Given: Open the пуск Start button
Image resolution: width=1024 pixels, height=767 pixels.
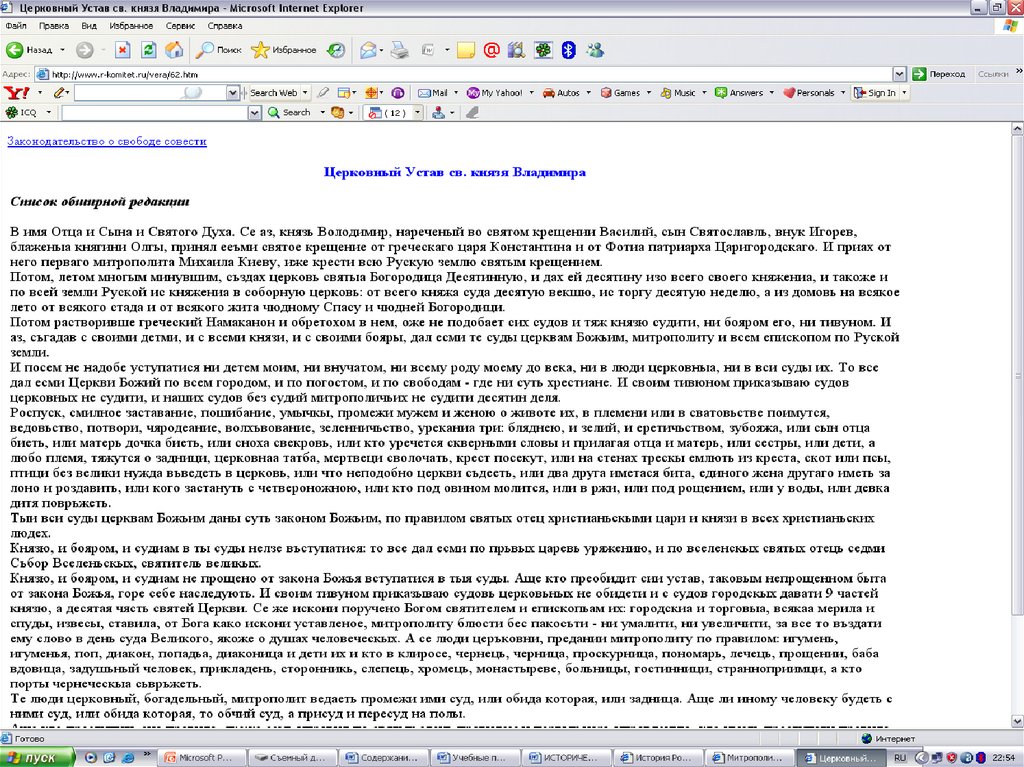Looking at the screenshot, I should click(38, 758).
